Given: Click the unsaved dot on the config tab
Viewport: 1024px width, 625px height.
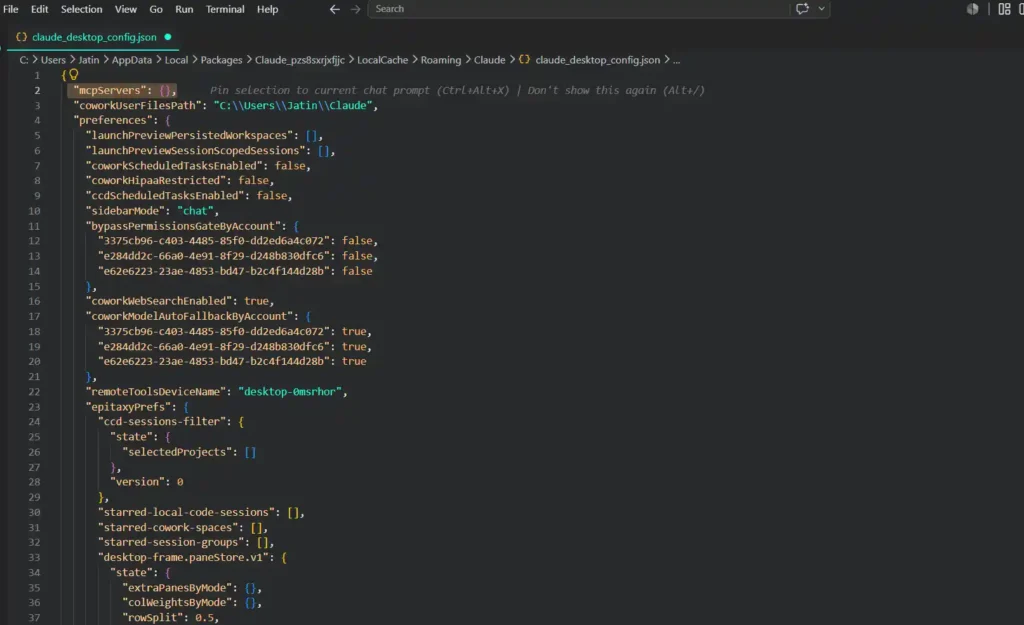Looking at the screenshot, I should point(168,37).
